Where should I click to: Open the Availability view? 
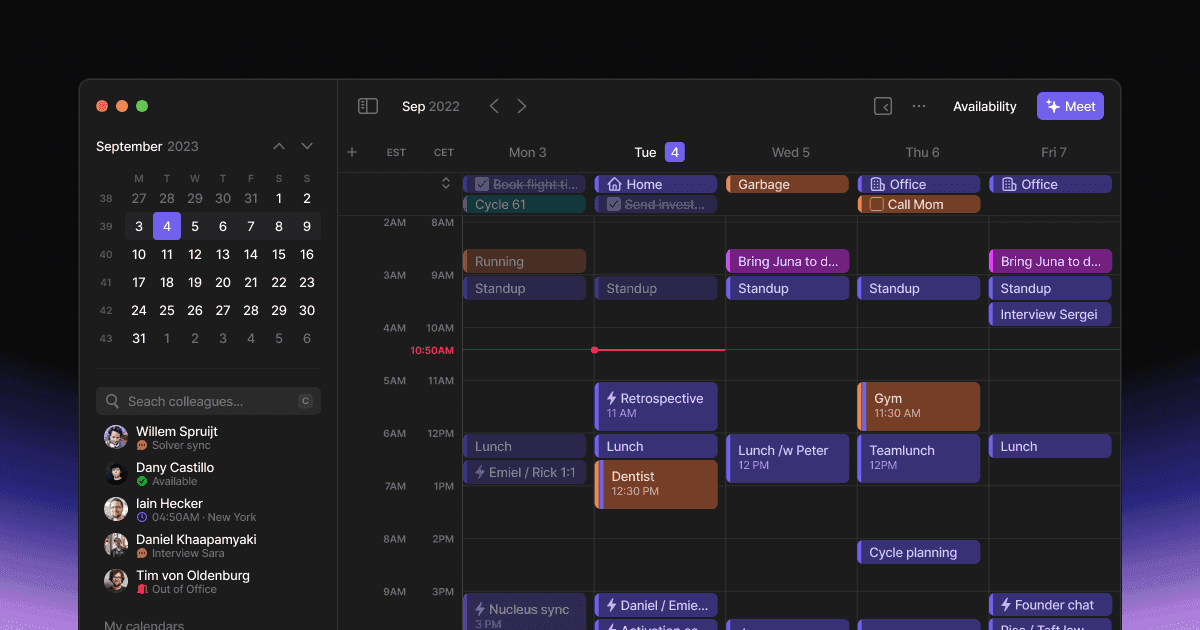point(984,106)
